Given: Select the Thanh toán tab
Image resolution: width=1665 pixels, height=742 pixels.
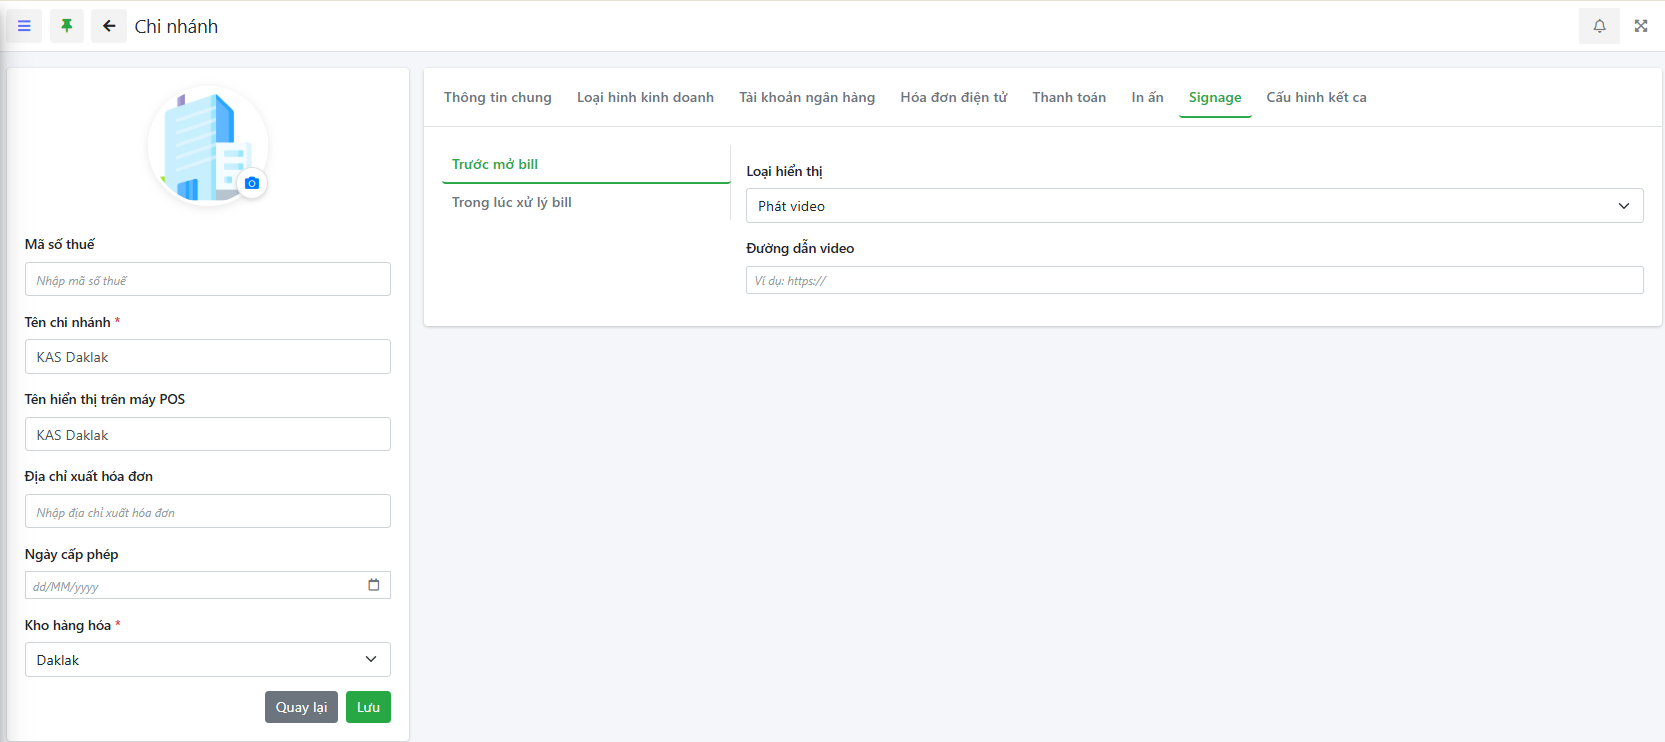Looking at the screenshot, I should (x=1069, y=97).
